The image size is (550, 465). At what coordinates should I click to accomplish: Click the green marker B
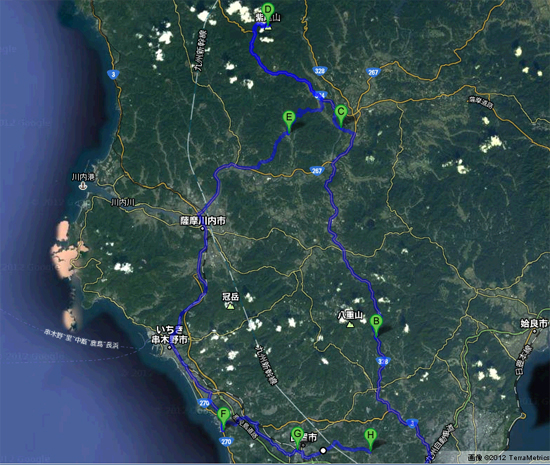pyautogui.click(x=376, y=324)
